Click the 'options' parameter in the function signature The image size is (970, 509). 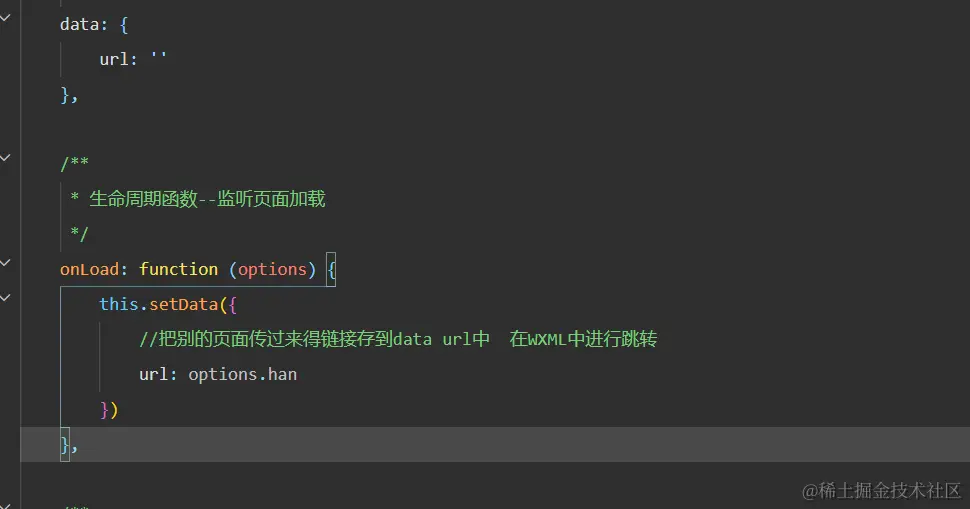pyautogui.click(x=272, y=269)
